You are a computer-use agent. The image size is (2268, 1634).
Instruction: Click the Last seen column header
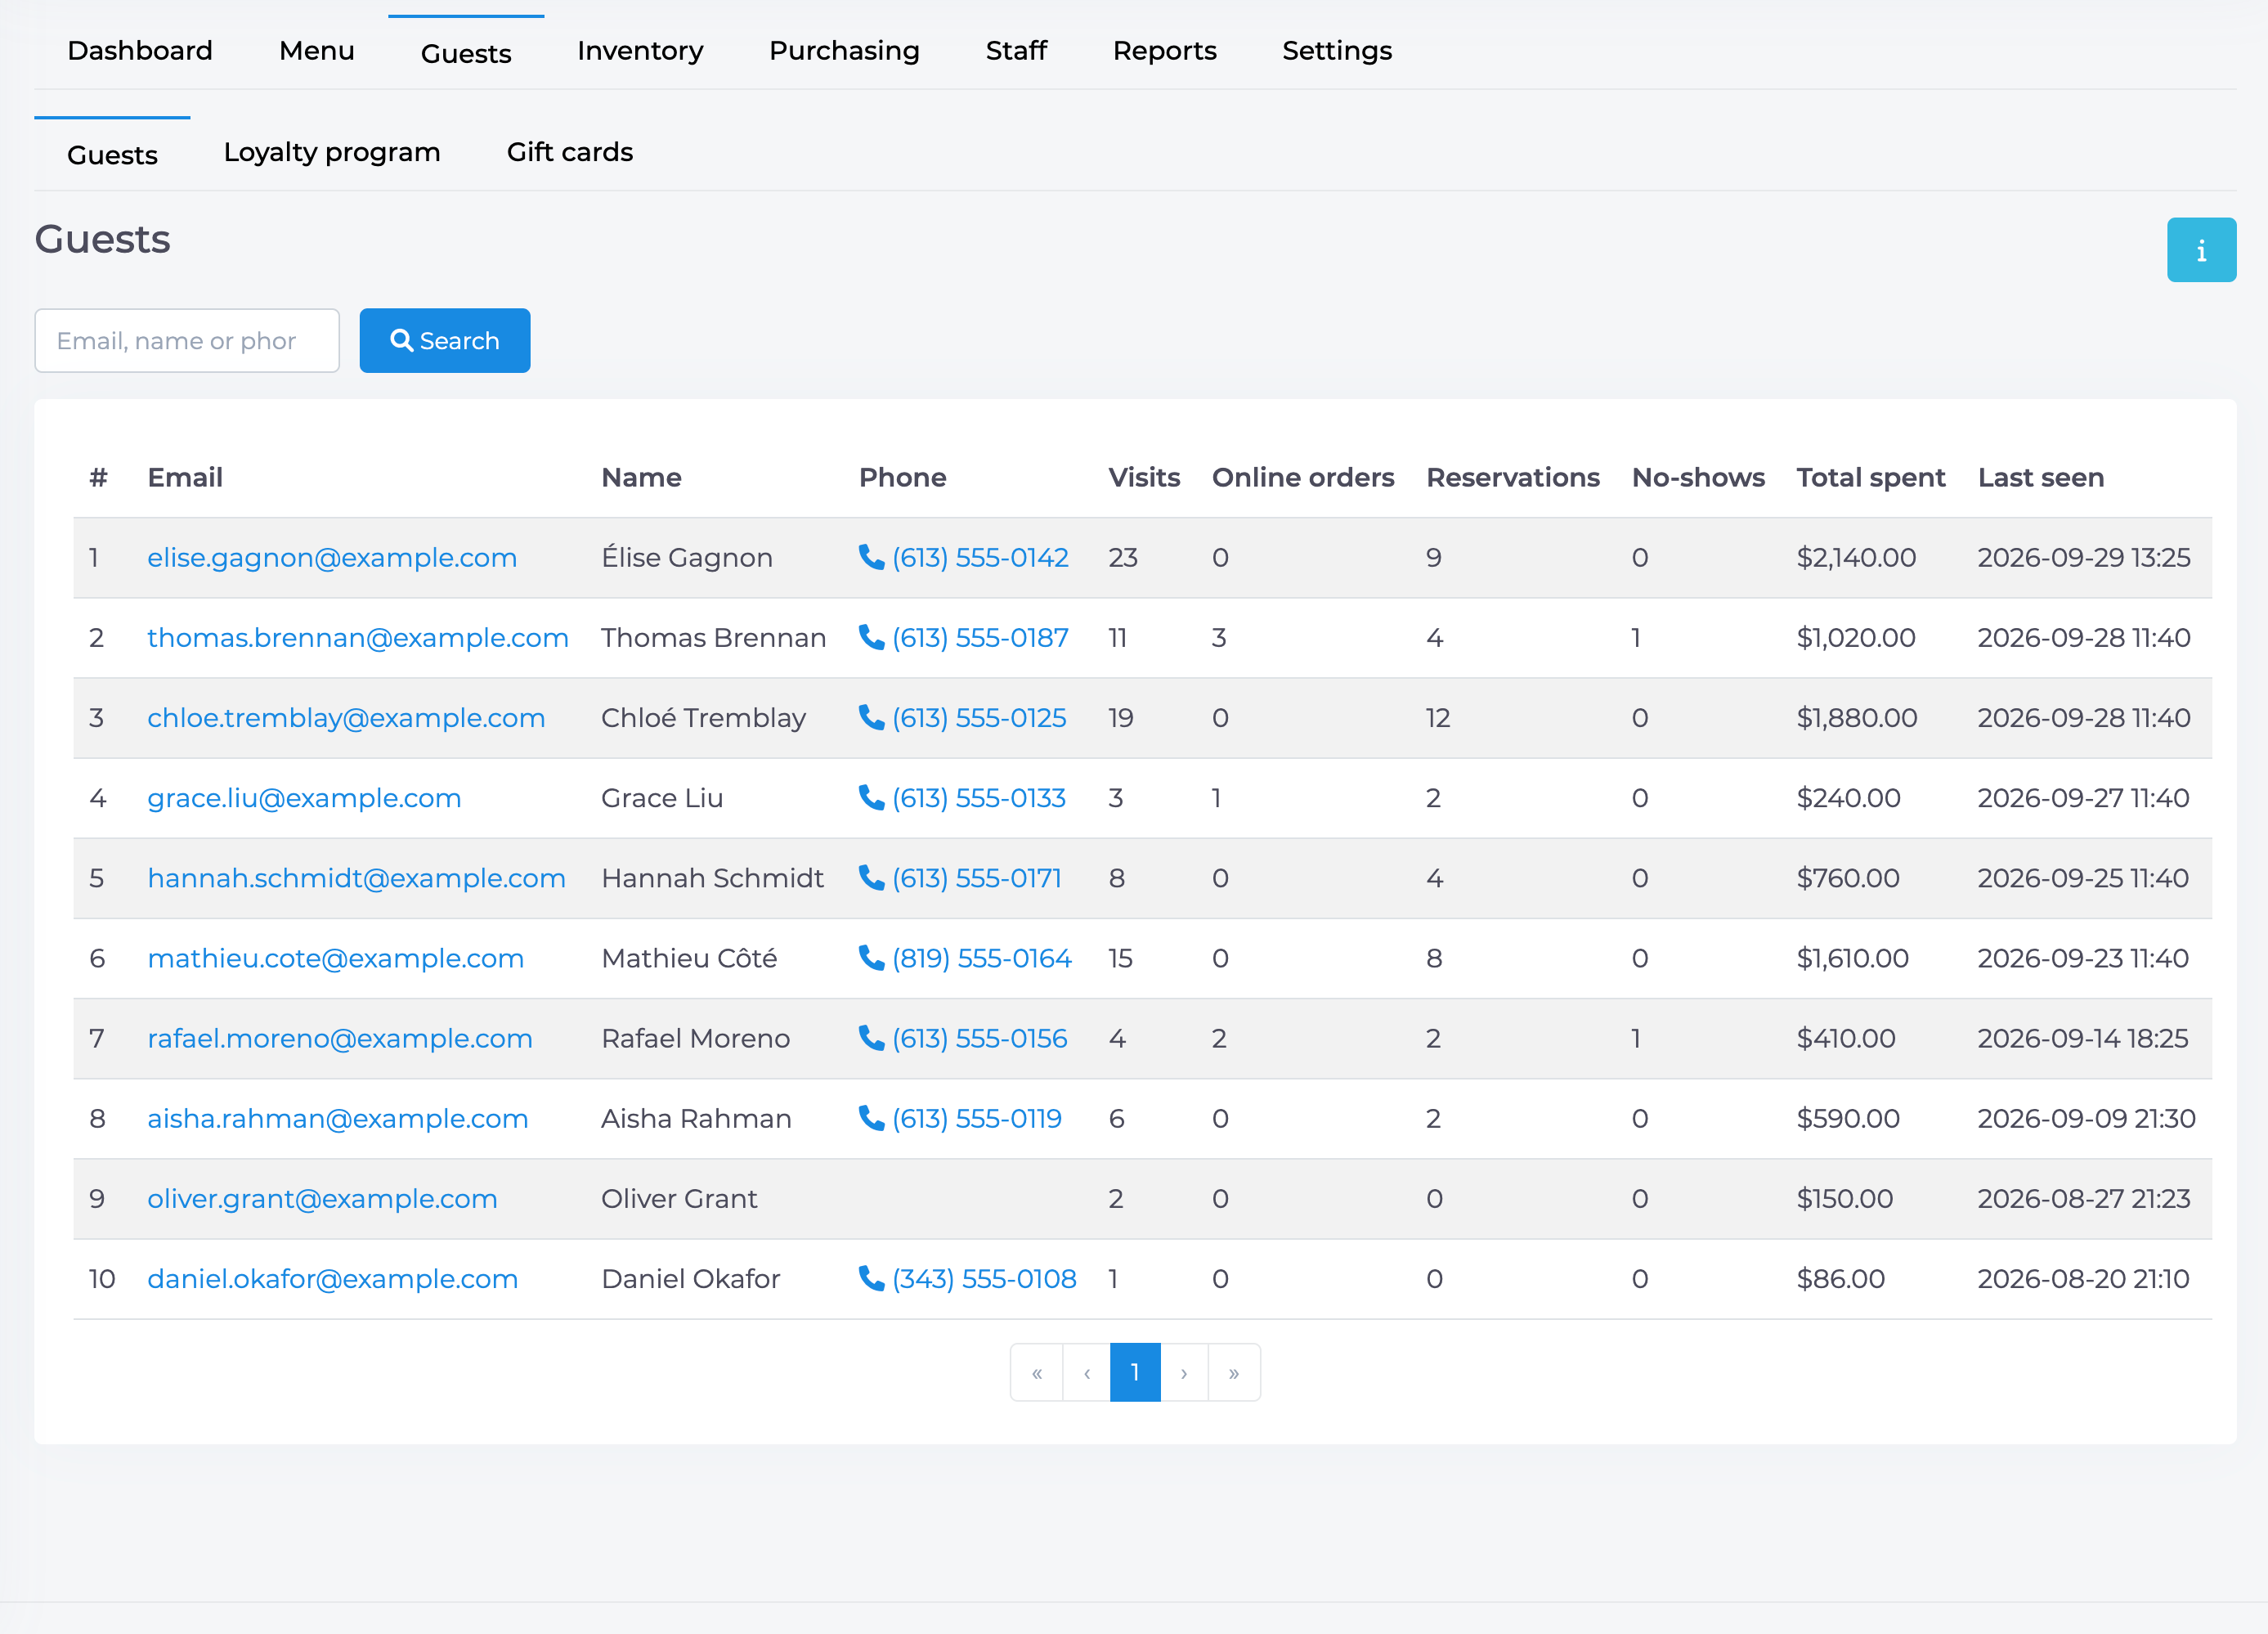tap(2041, 477)
